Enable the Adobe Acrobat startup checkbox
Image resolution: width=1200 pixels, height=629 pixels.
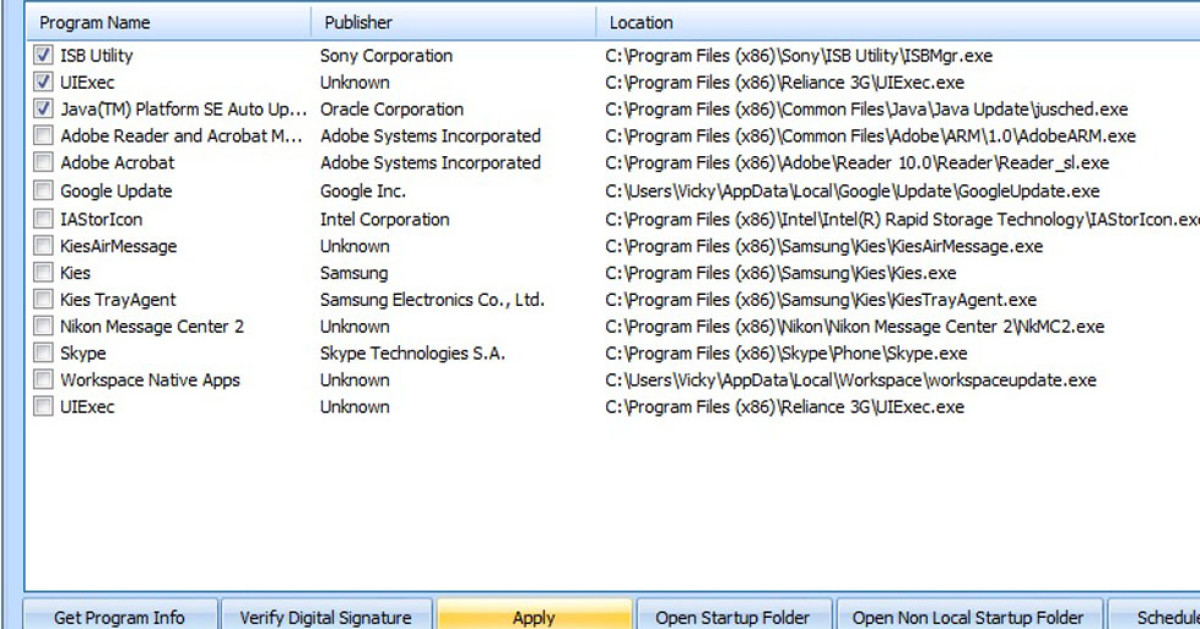43,162
